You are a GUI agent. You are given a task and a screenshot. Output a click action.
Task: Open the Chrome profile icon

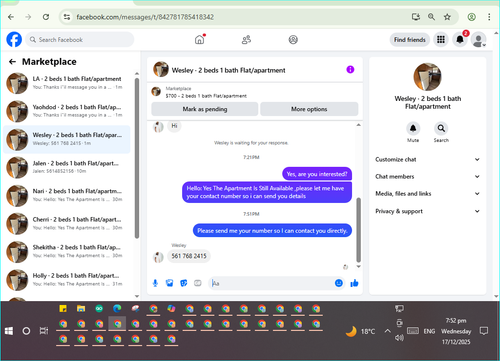pos(471,17)
